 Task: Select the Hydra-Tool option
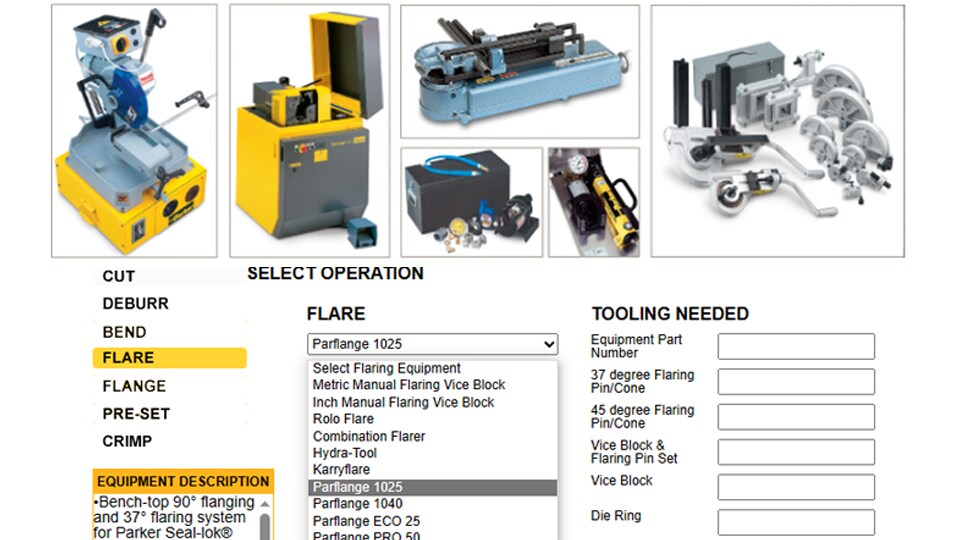(345, 453)
